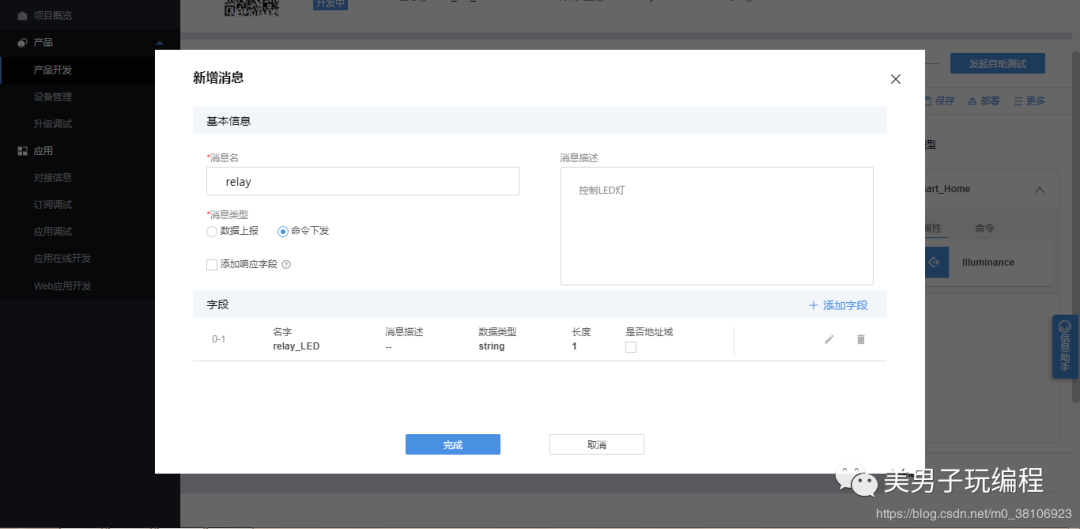This screenshot has height=529, width=1080.
Task: Click the relay_LED field name
Action: pos(296,346)
